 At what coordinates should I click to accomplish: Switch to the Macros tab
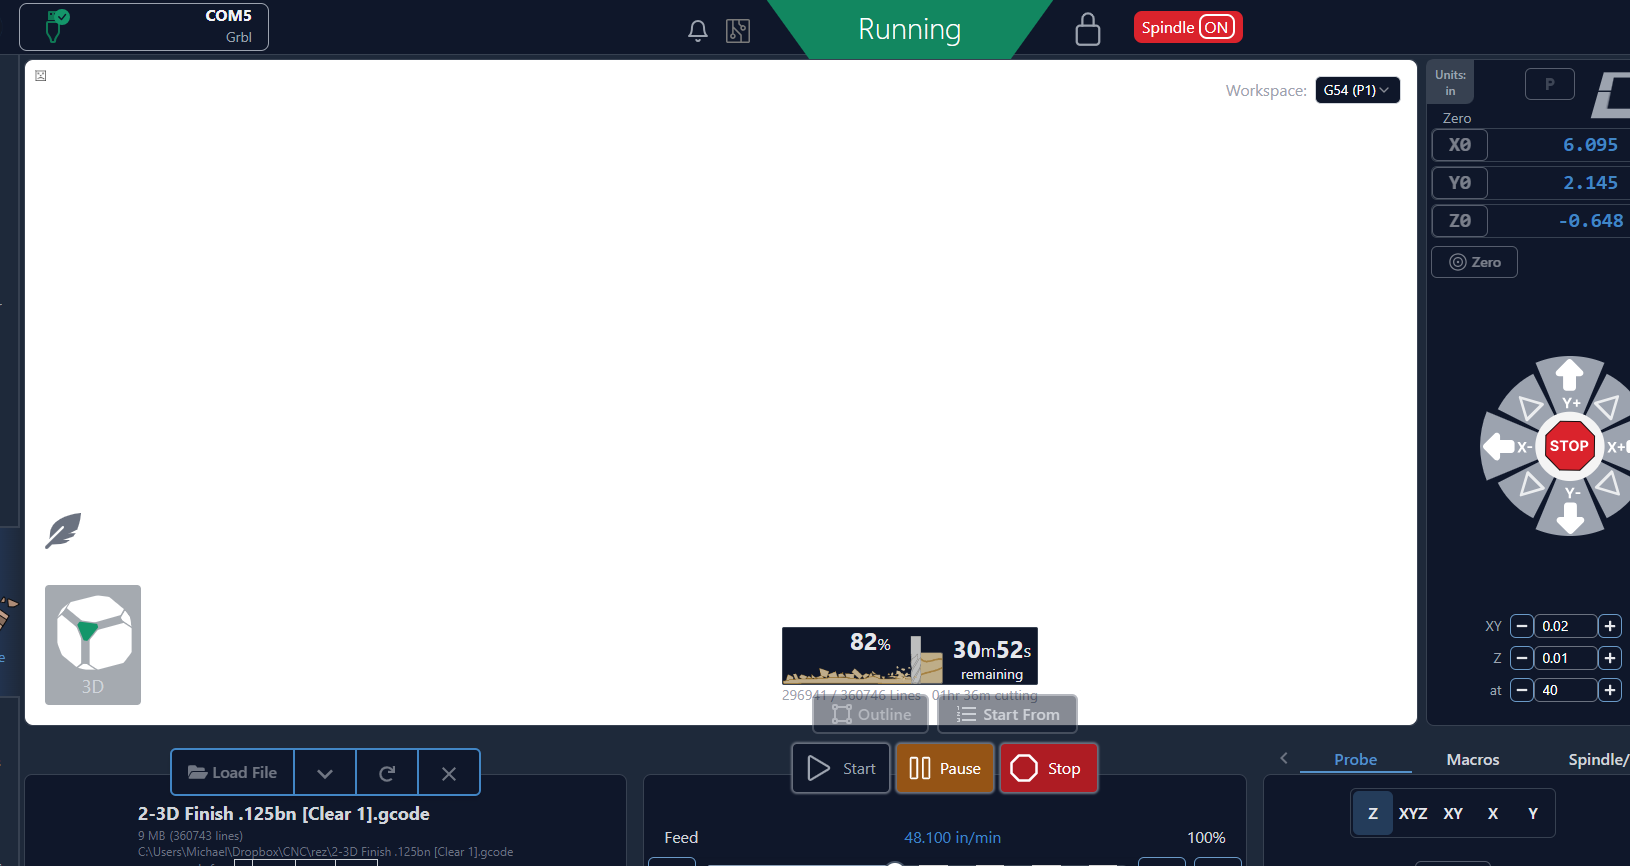[1472, 760]
